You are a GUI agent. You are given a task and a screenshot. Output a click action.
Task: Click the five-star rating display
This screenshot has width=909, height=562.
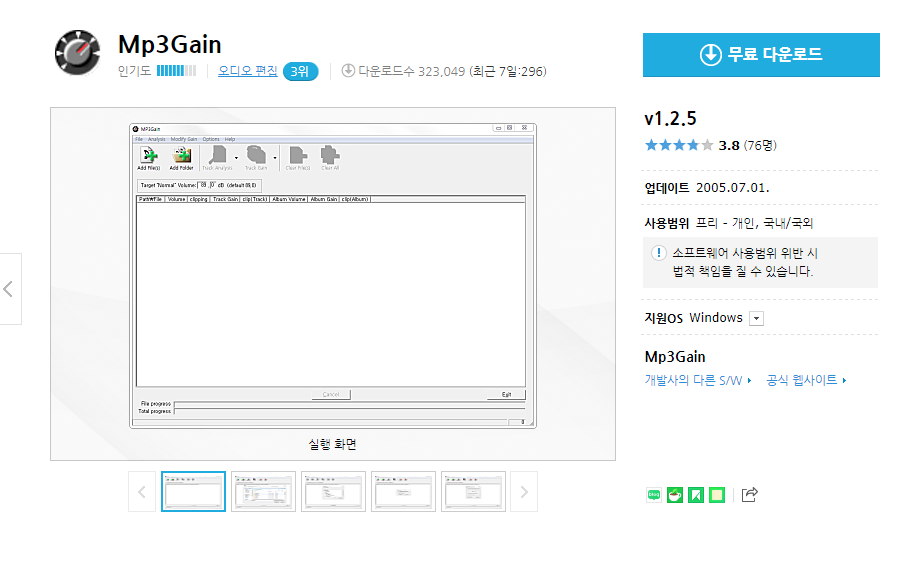tap(679, 145)
